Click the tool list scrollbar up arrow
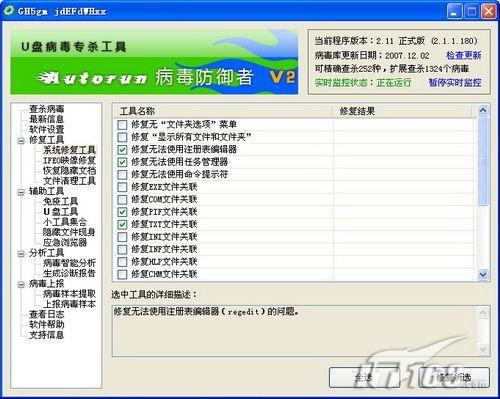The width and height of the screenshot is (500, 399). pyautogui.click(x=483, y=110)
